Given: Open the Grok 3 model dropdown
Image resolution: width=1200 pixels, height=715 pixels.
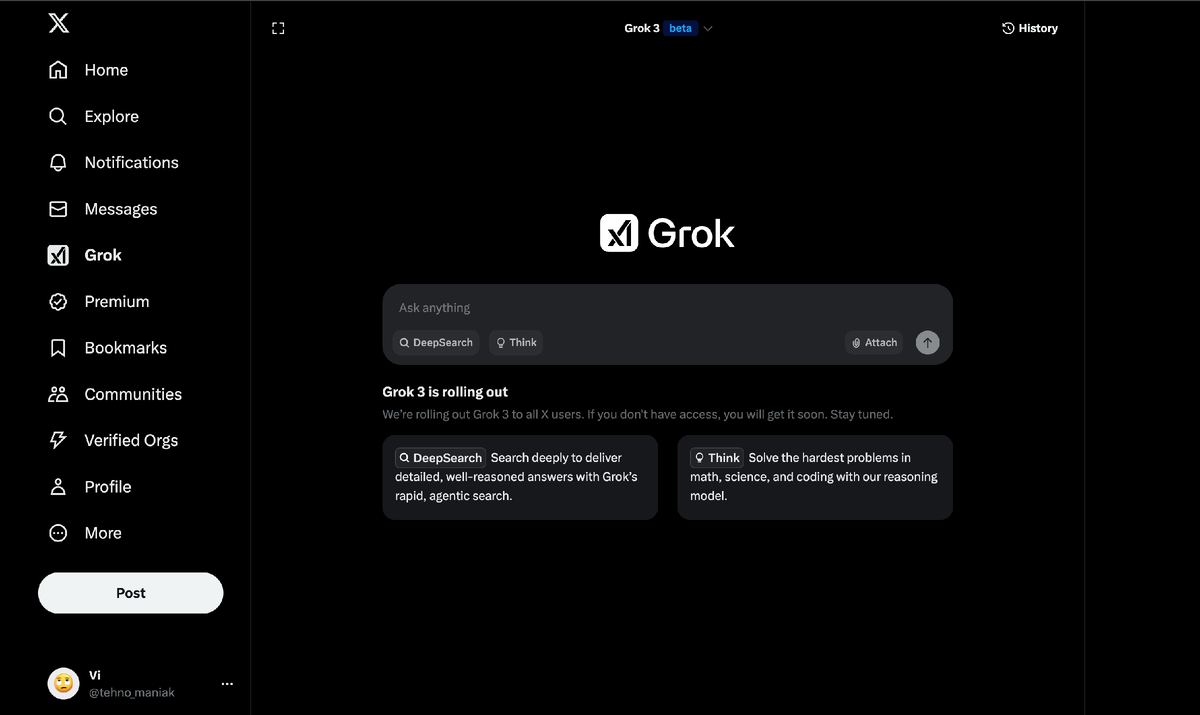Looking at the screenshot, I should pyautogui.click(x=668, y=28).
